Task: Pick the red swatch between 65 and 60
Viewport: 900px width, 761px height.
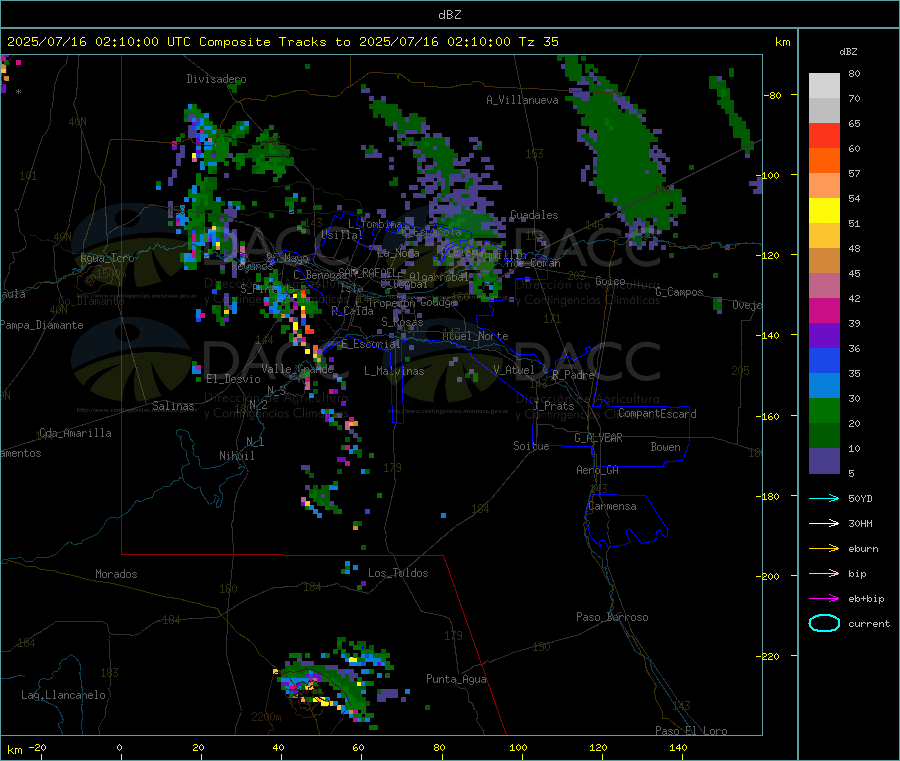Action: click(824, 135)
